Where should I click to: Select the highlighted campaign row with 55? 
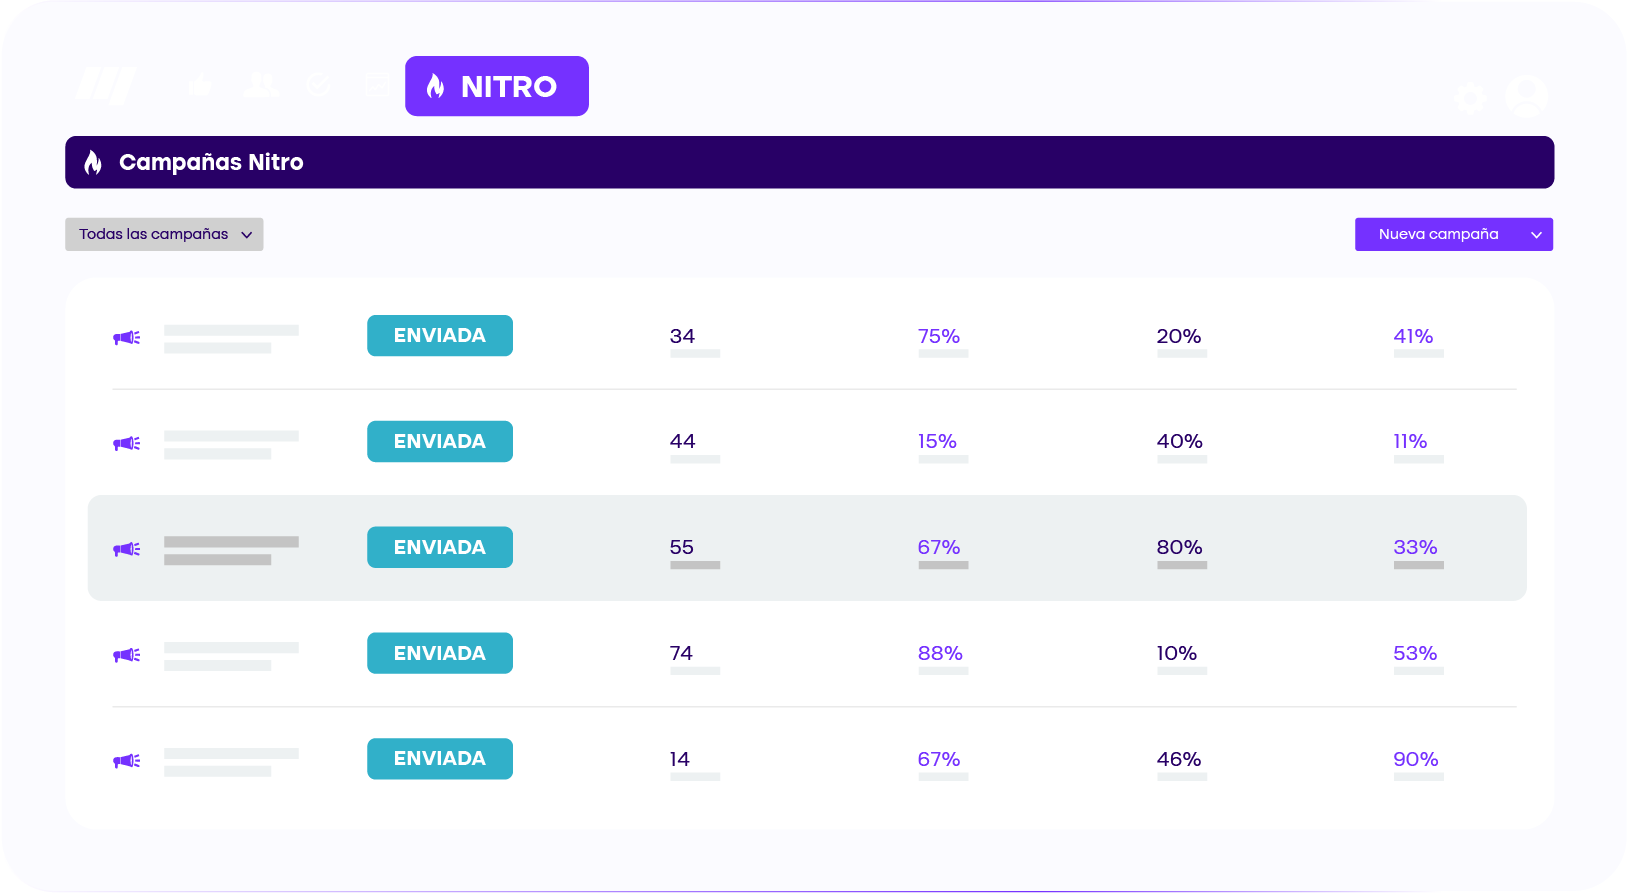coord(806,548)
